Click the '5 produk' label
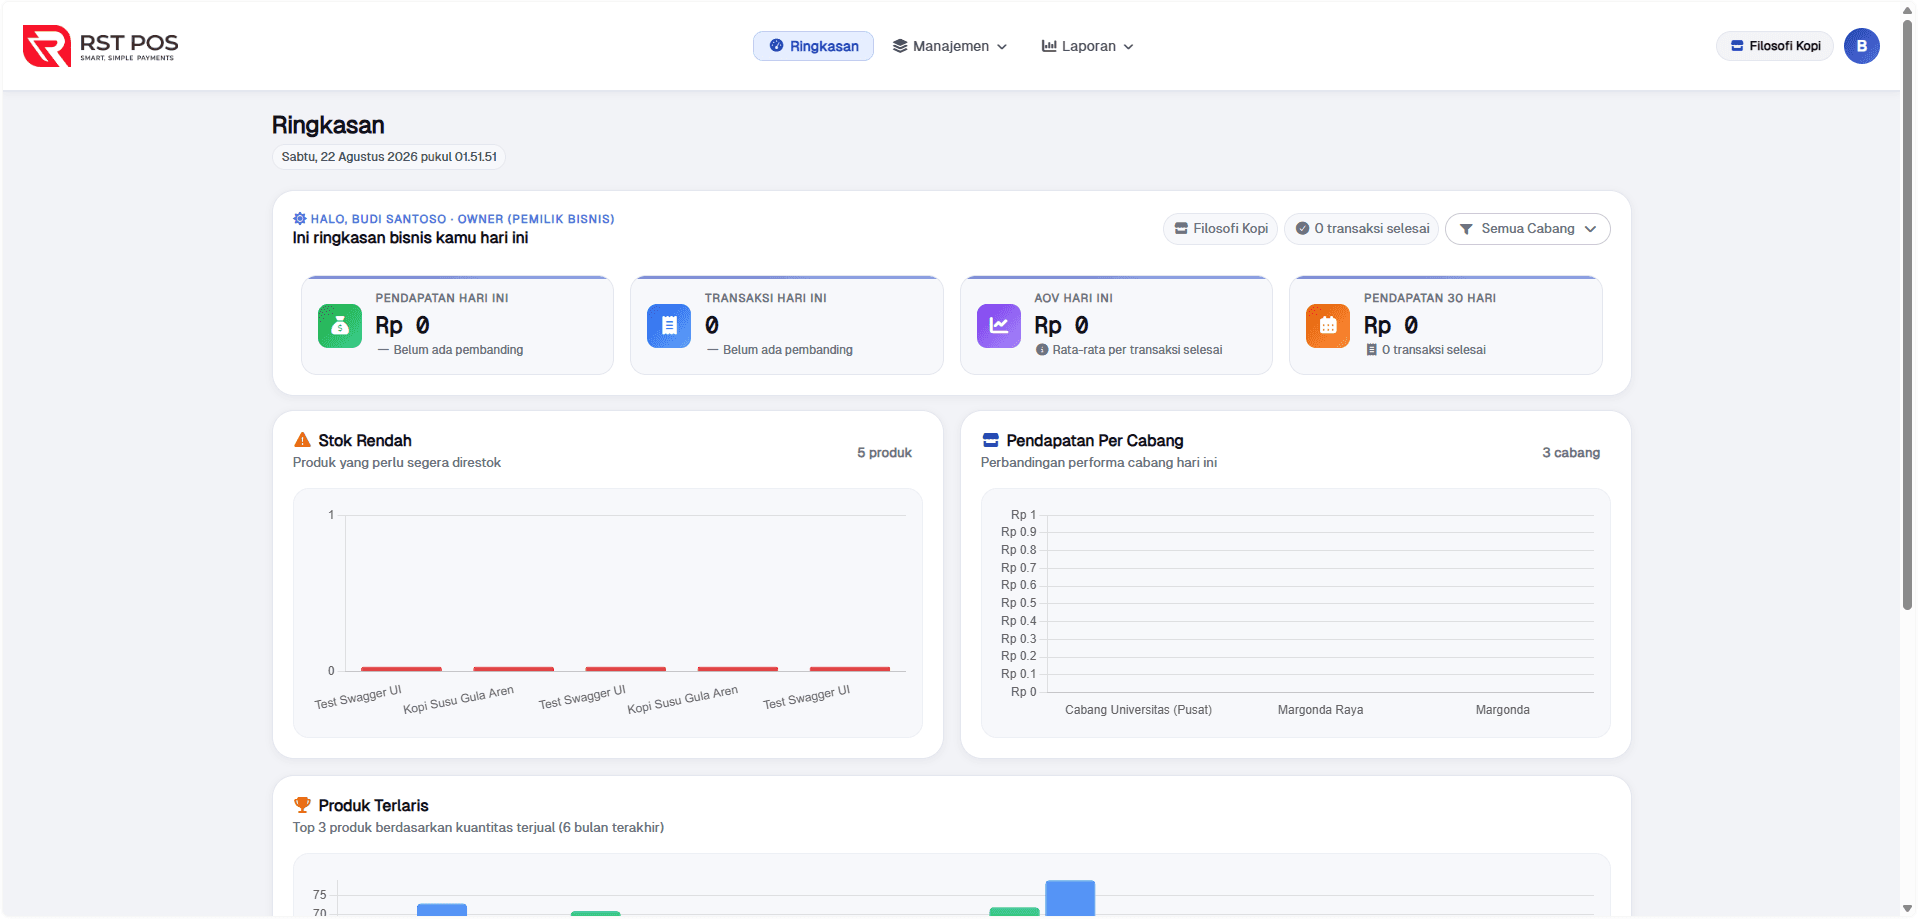The width and height of the screenshot is (1918, 919). click(x=884, y=453)
